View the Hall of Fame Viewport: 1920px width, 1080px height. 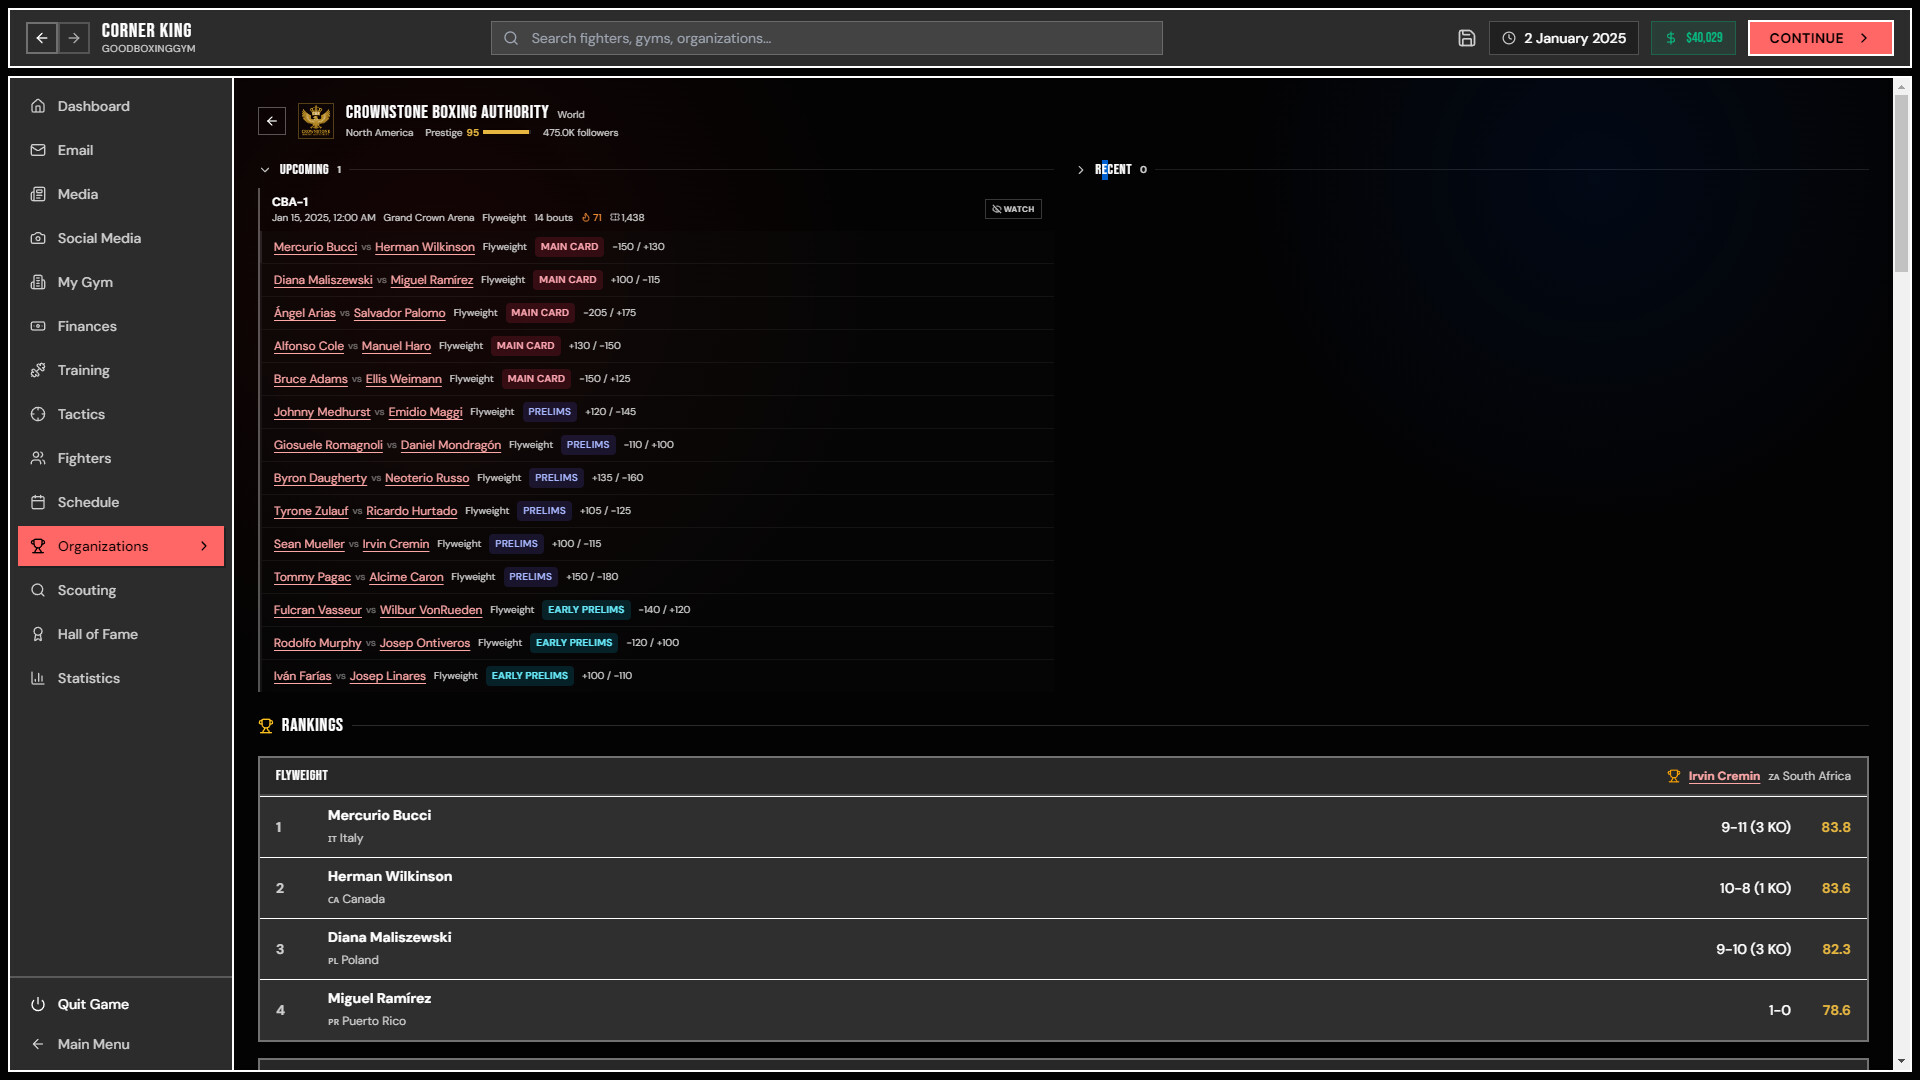(x=97, y=634)
